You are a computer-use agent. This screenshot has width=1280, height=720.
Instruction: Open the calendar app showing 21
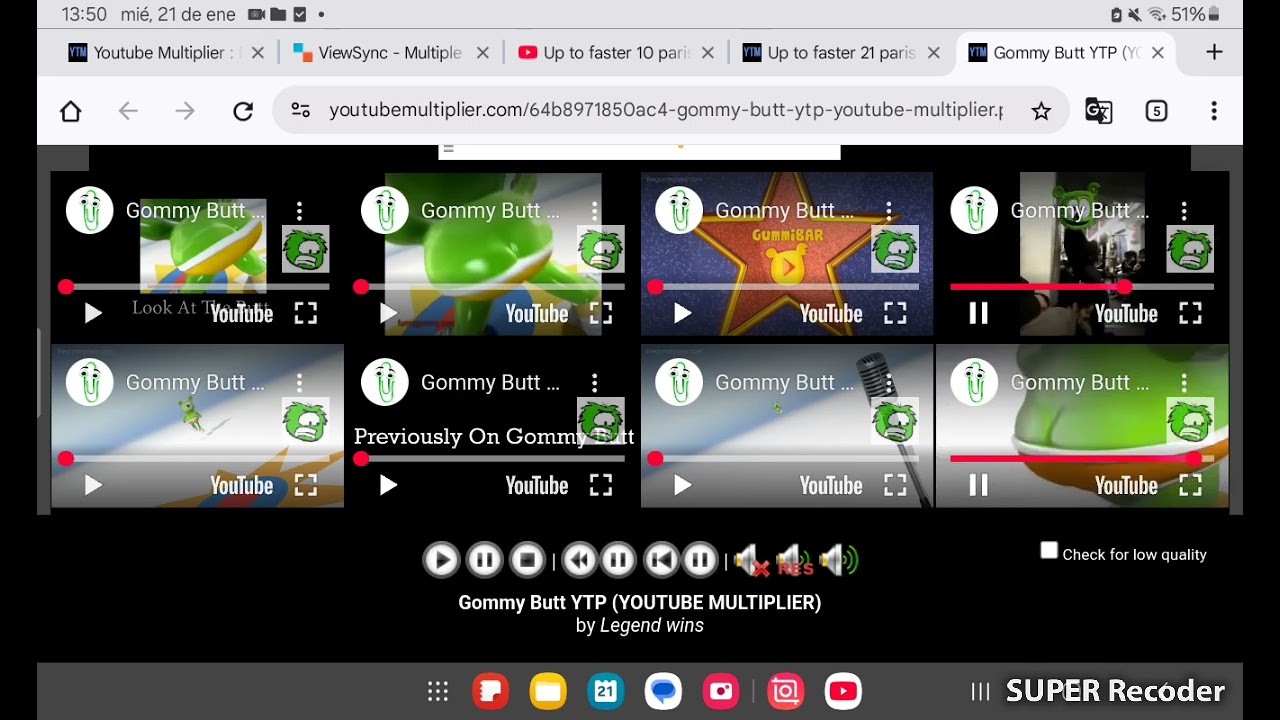pyautogui.click(x=606, y=691)
